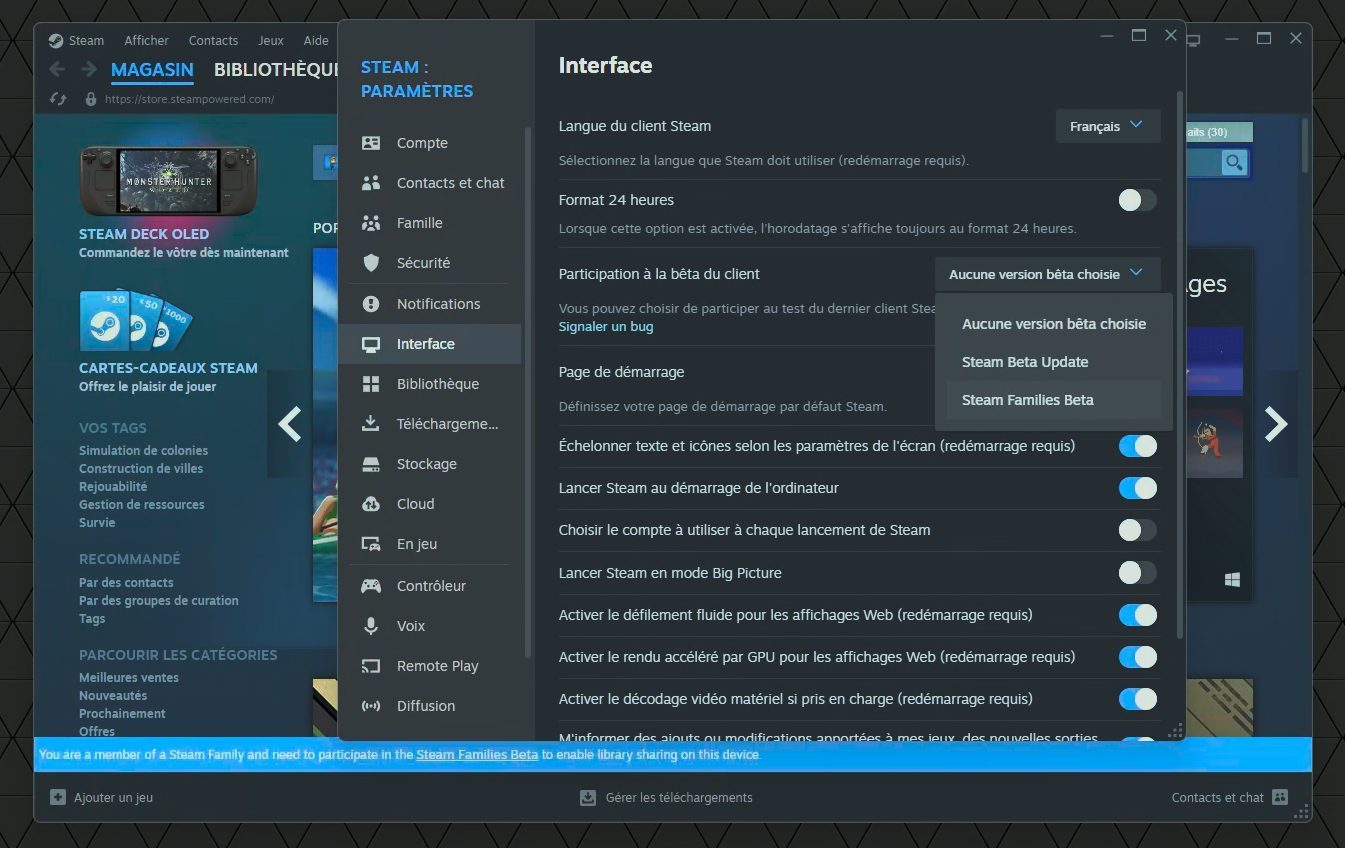Click the Compte account icon in sidebar
The width and height of the screenshot is (1345, 848).
point(371,143)
